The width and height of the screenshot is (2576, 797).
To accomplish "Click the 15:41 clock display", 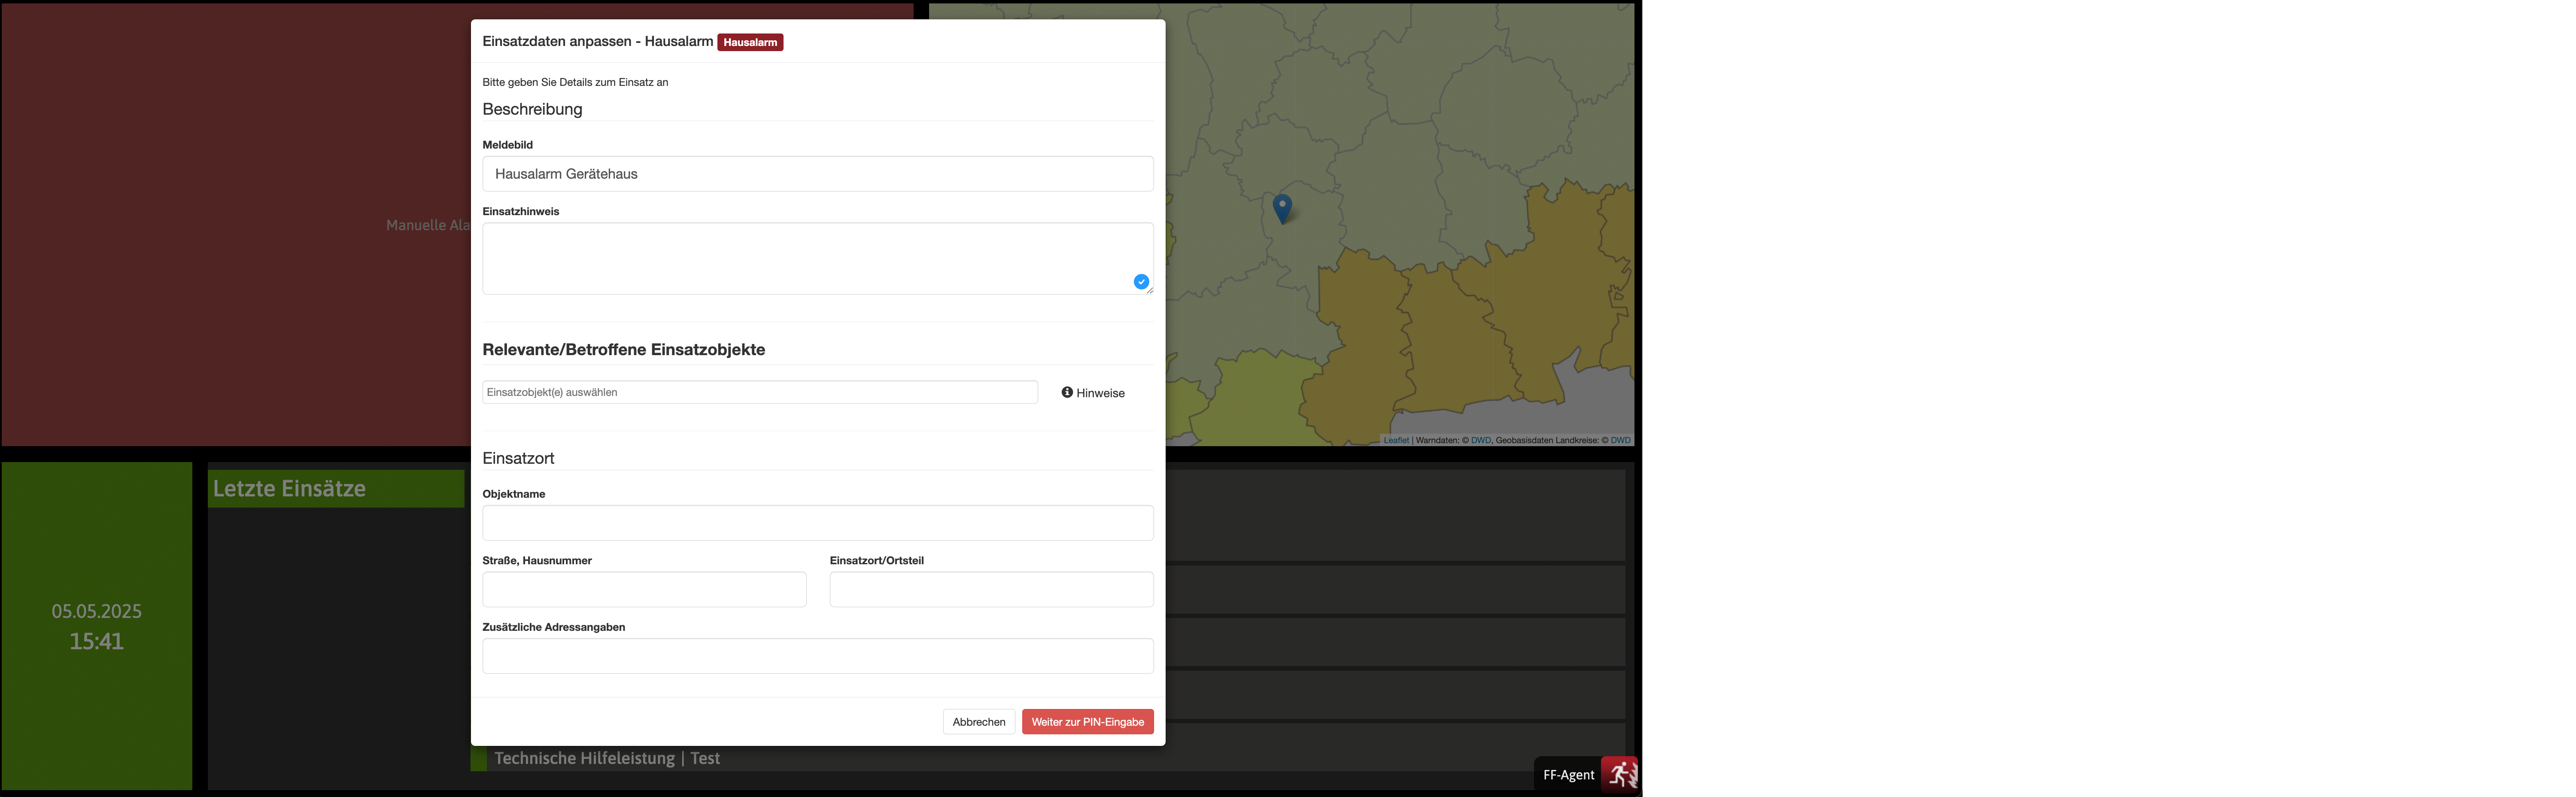I will click(97, 641).
